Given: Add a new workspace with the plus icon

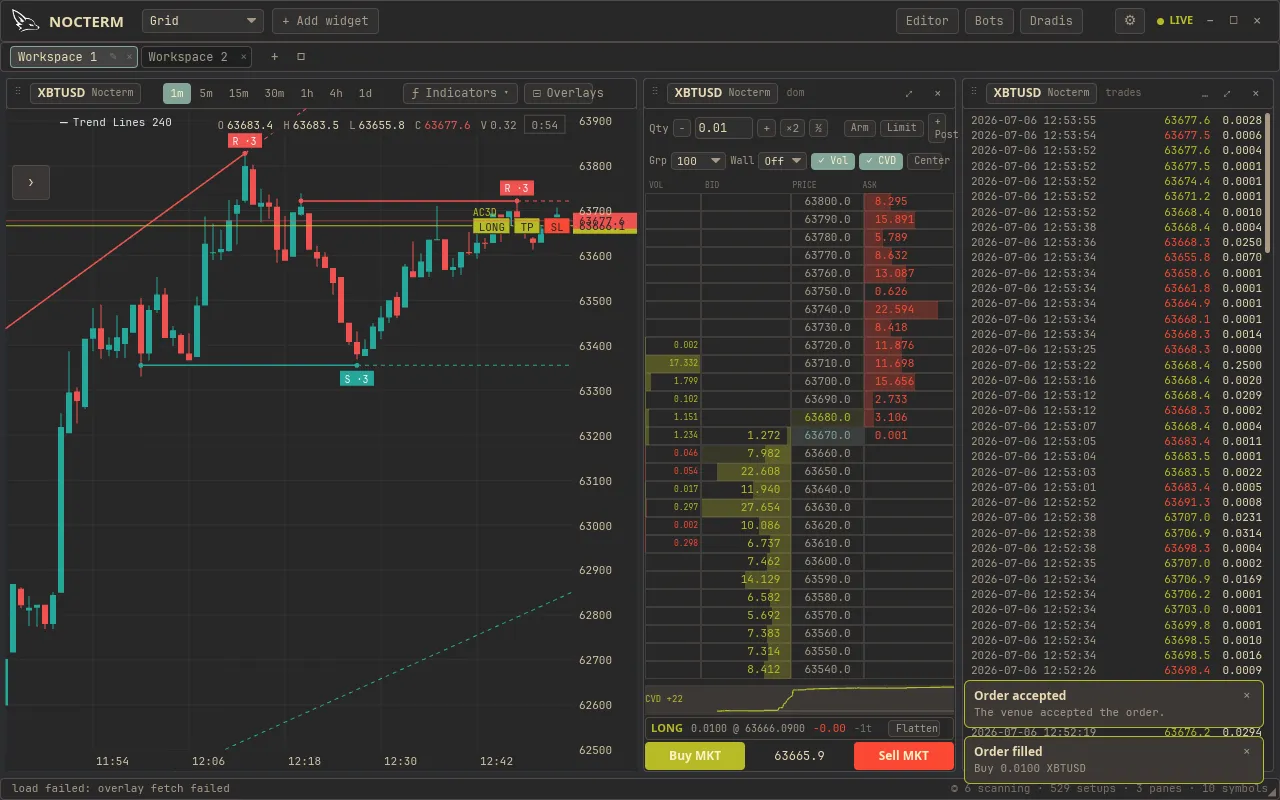Looking at the screenshot, I should pos(275,57).
